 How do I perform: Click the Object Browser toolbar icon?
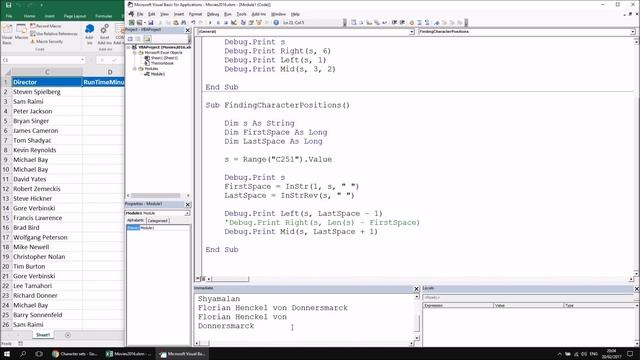pyautogui.click(x=258, y=22)
